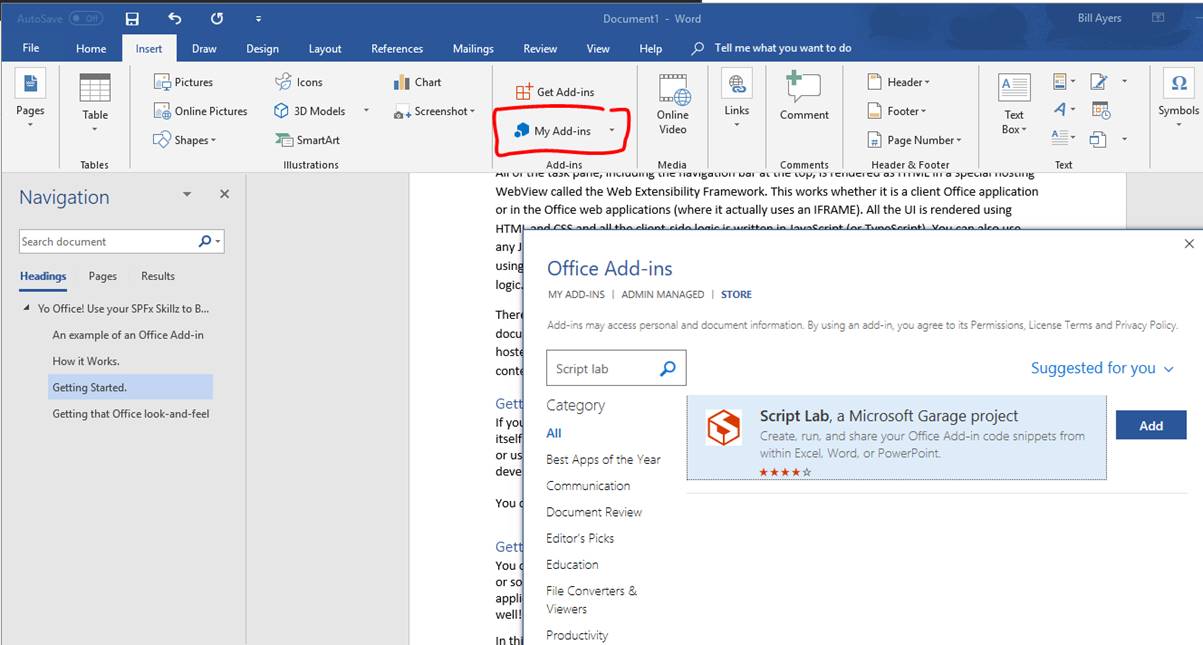Select Headings tab in Navigation pane
The image size is (1203, 645).
click(x=43, y=276)
